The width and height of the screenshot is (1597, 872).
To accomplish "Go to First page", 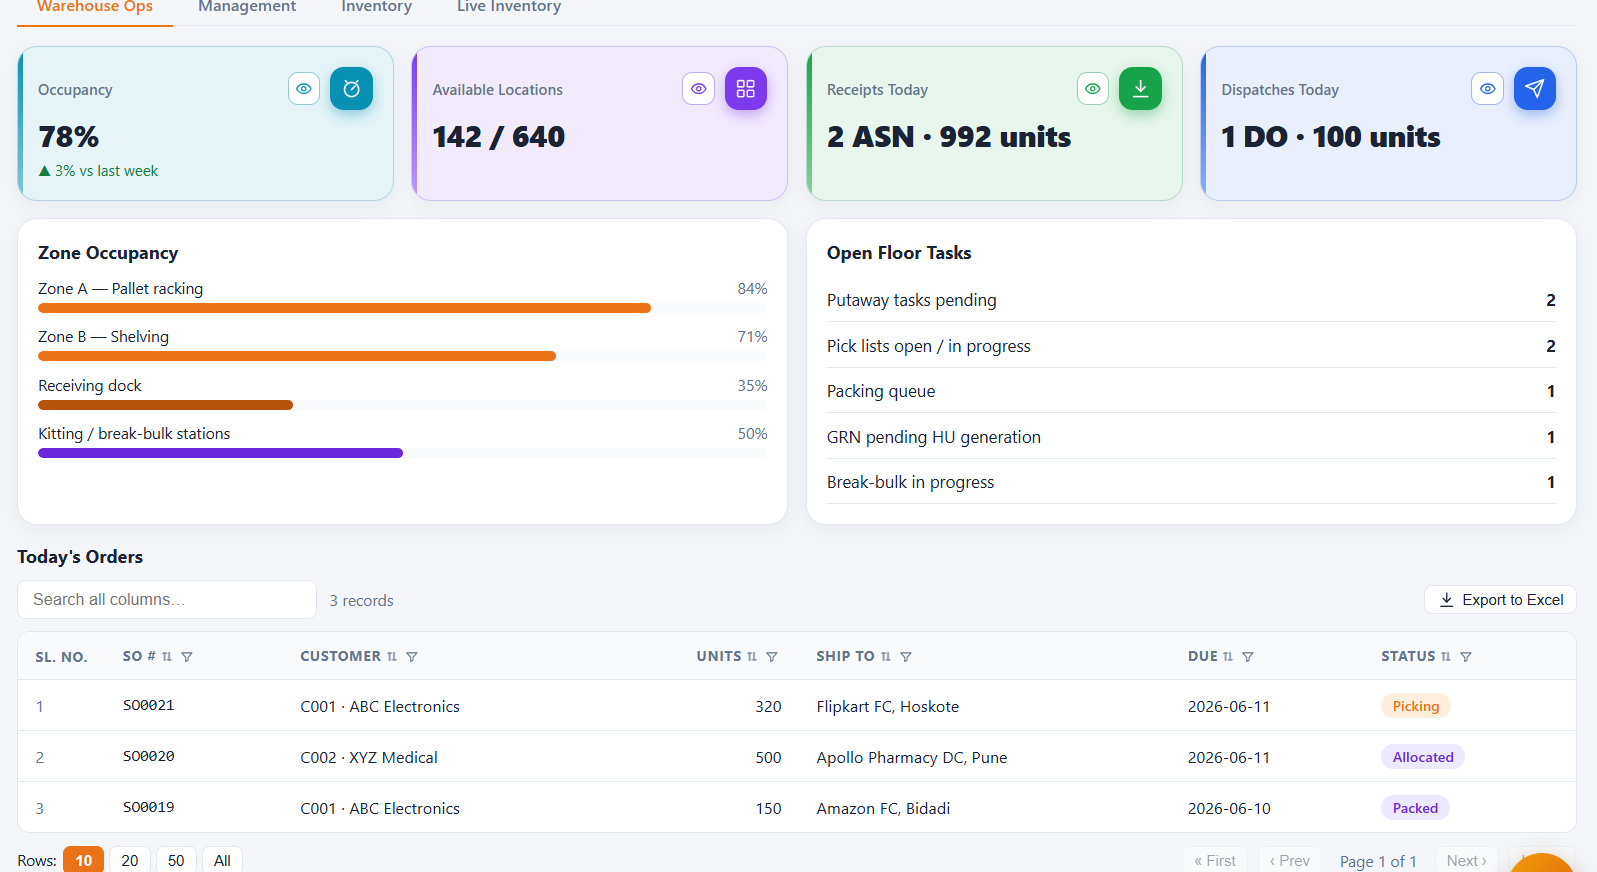I will (x=1215, y=860).
